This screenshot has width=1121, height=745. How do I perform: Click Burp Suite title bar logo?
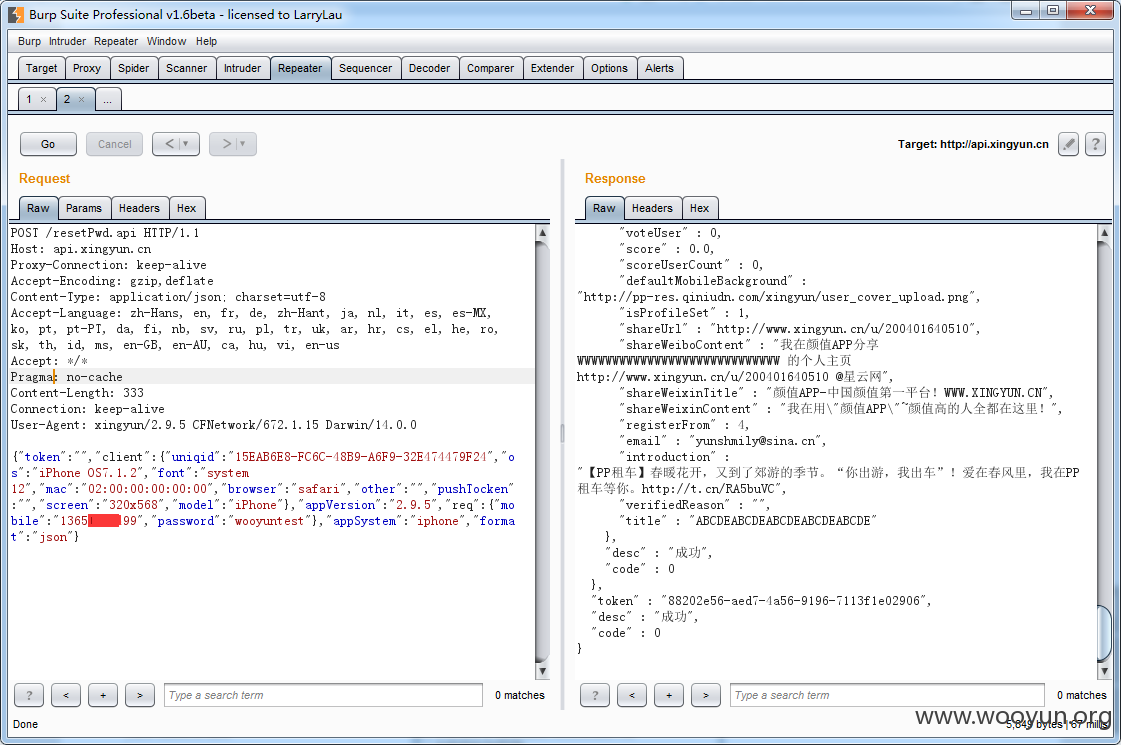(x=16, y=14)
